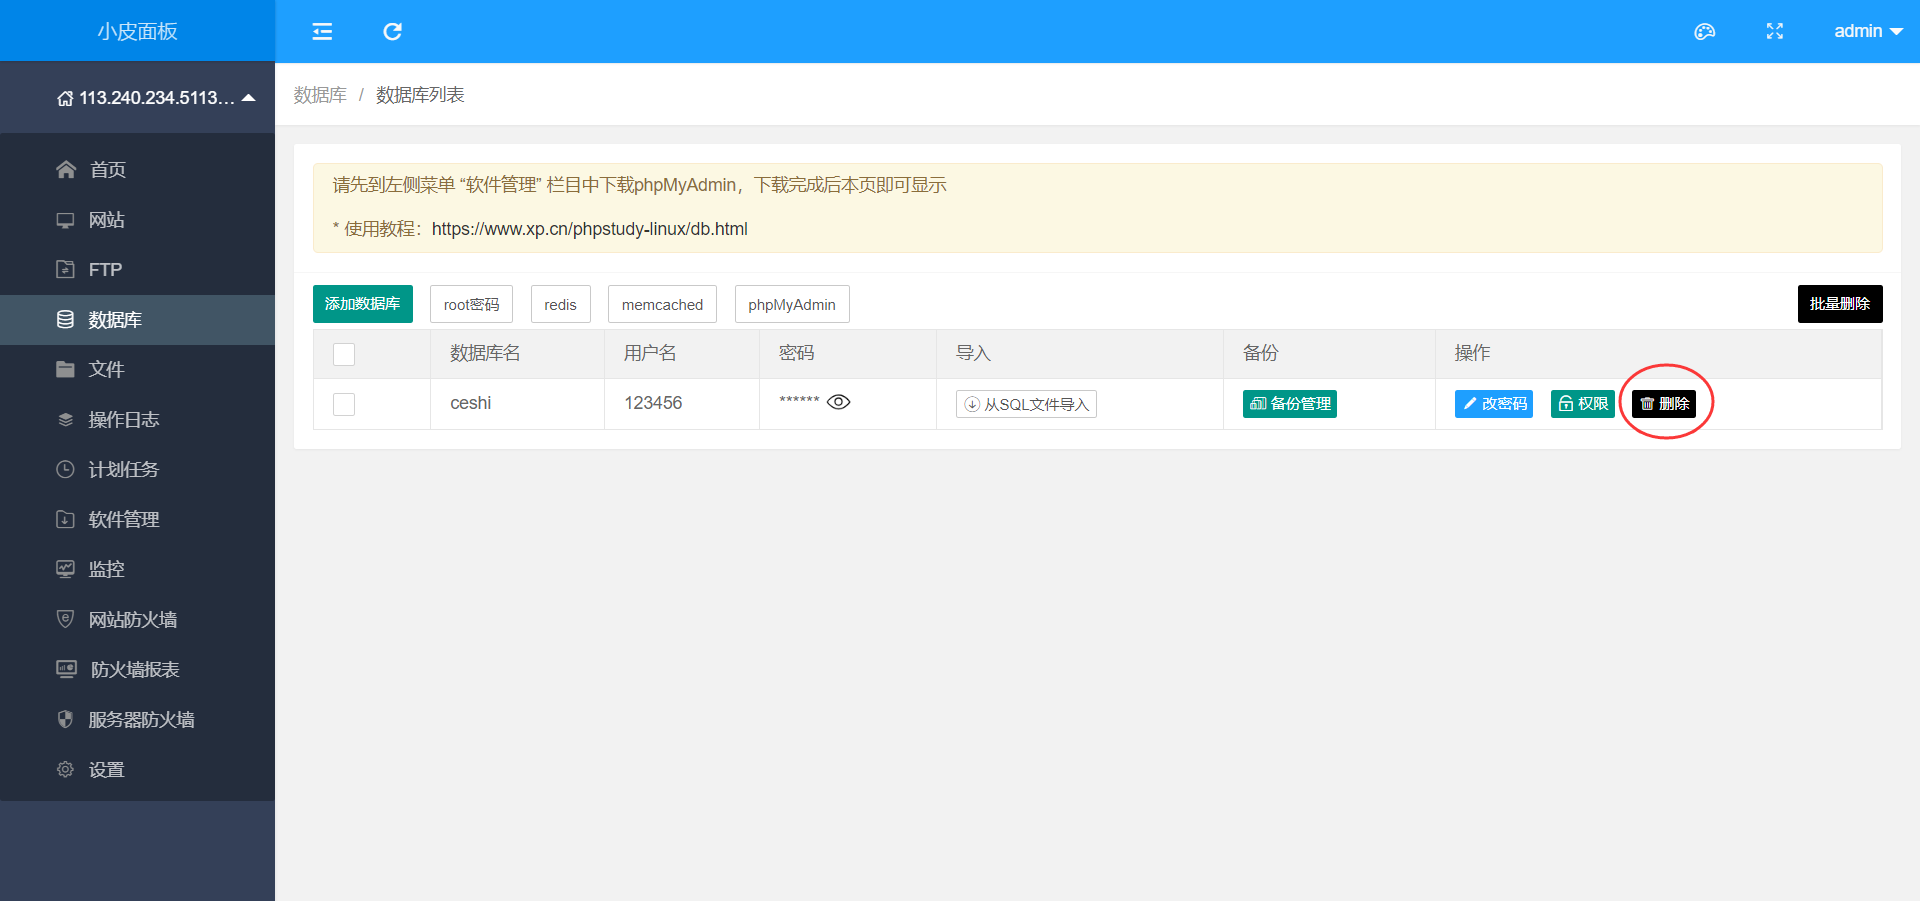1920x901 pixels.
Task: Open 设置 in the sidebar
Action: click(x=137, y=770)
